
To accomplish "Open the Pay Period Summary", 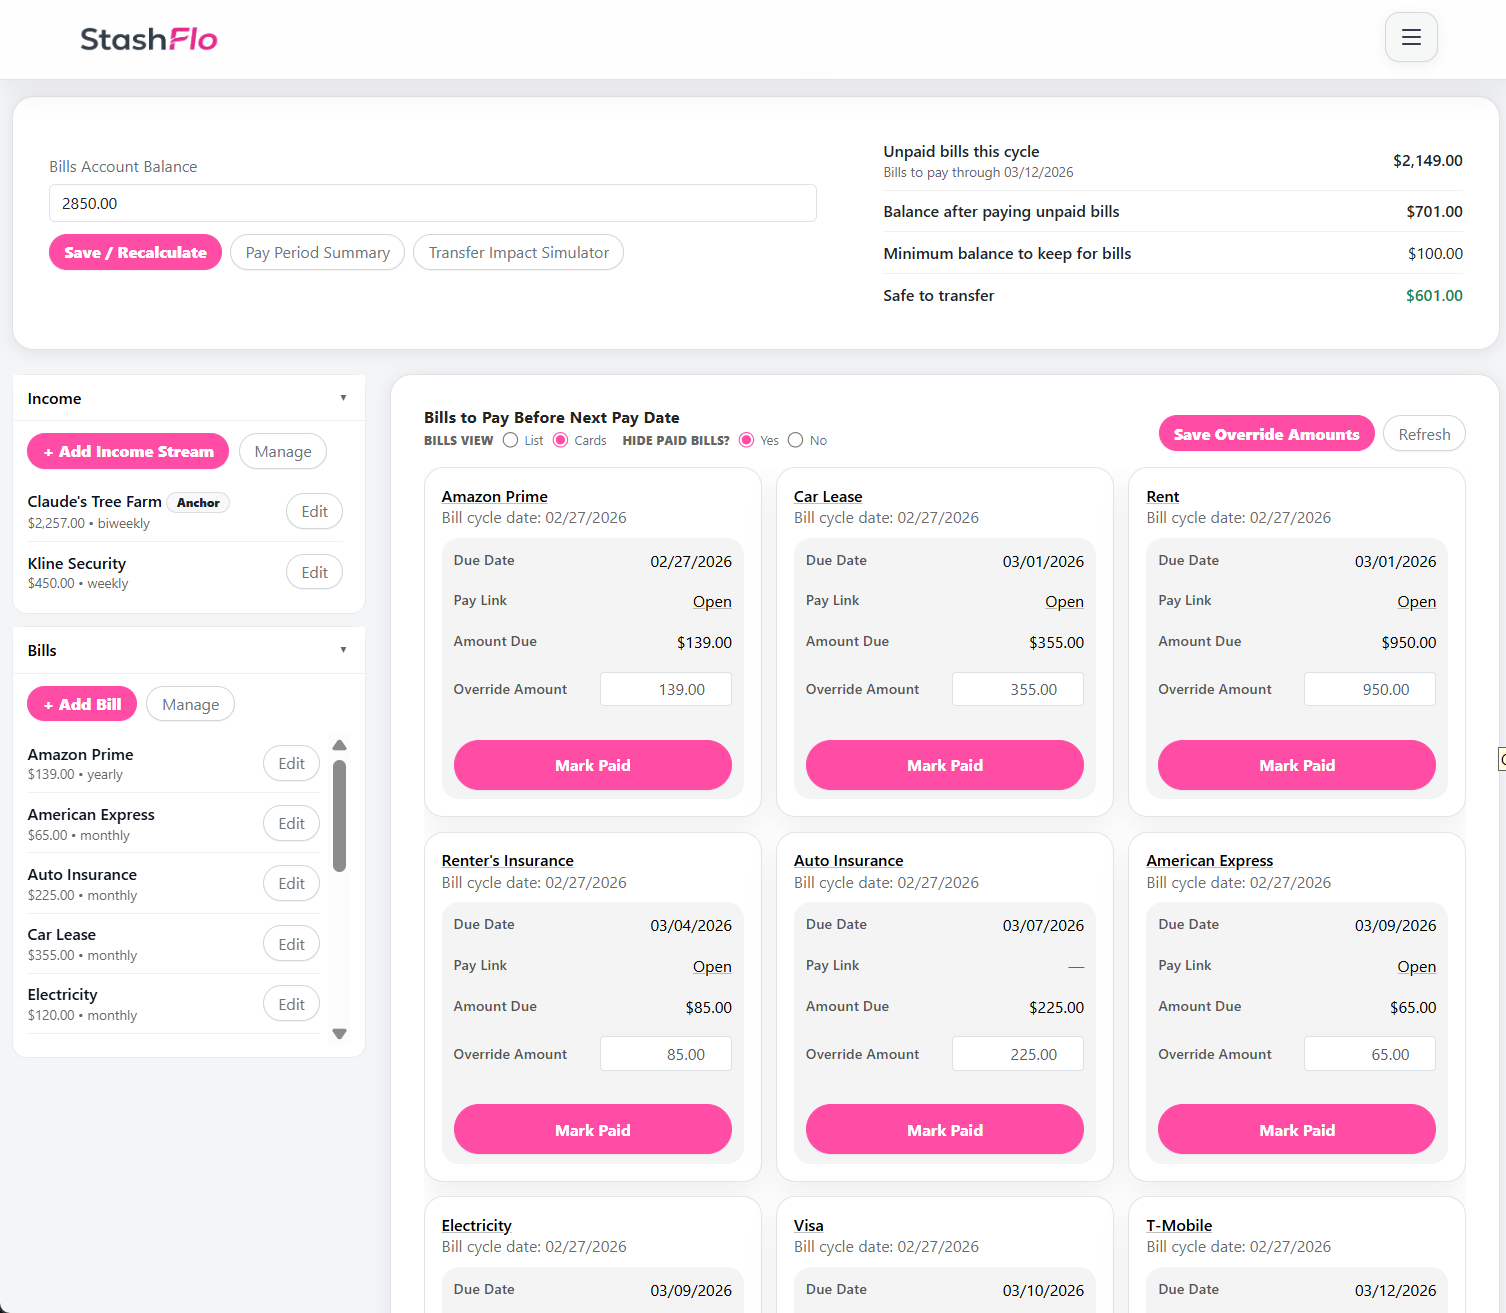I will pyautogui.click(x=317, y=252).
